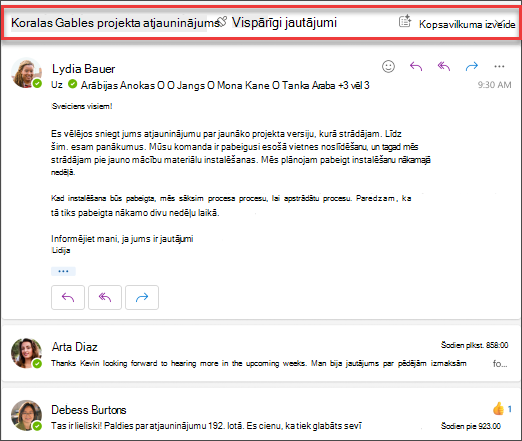
Task: Click the Informējiet mani closing line
Action: click(x=122, y=239)
